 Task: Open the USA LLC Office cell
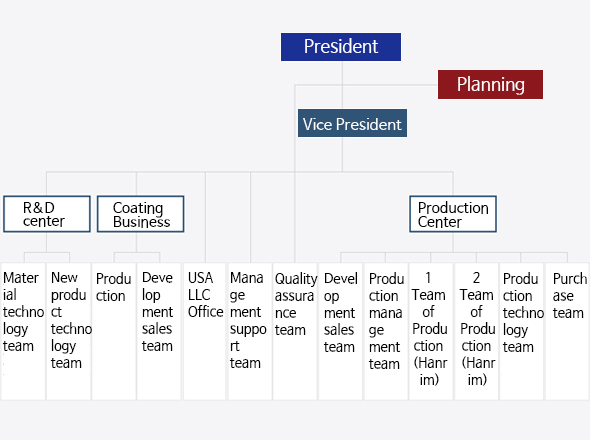(x=204, y=331)
